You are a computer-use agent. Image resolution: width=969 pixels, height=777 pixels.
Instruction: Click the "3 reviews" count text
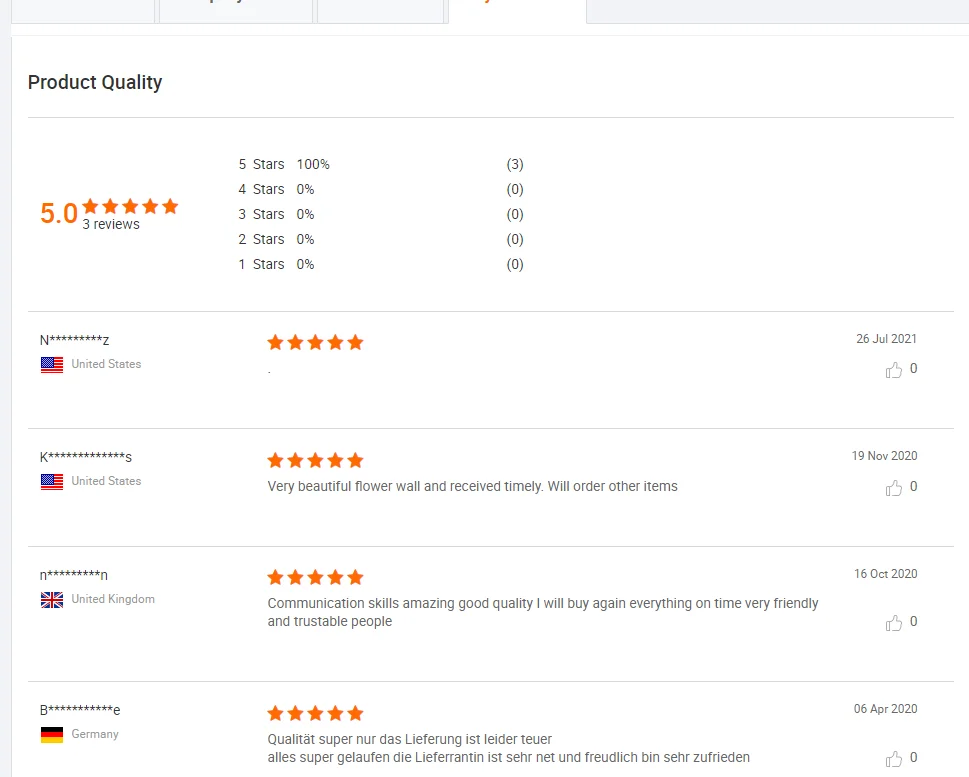coord(111,225)
